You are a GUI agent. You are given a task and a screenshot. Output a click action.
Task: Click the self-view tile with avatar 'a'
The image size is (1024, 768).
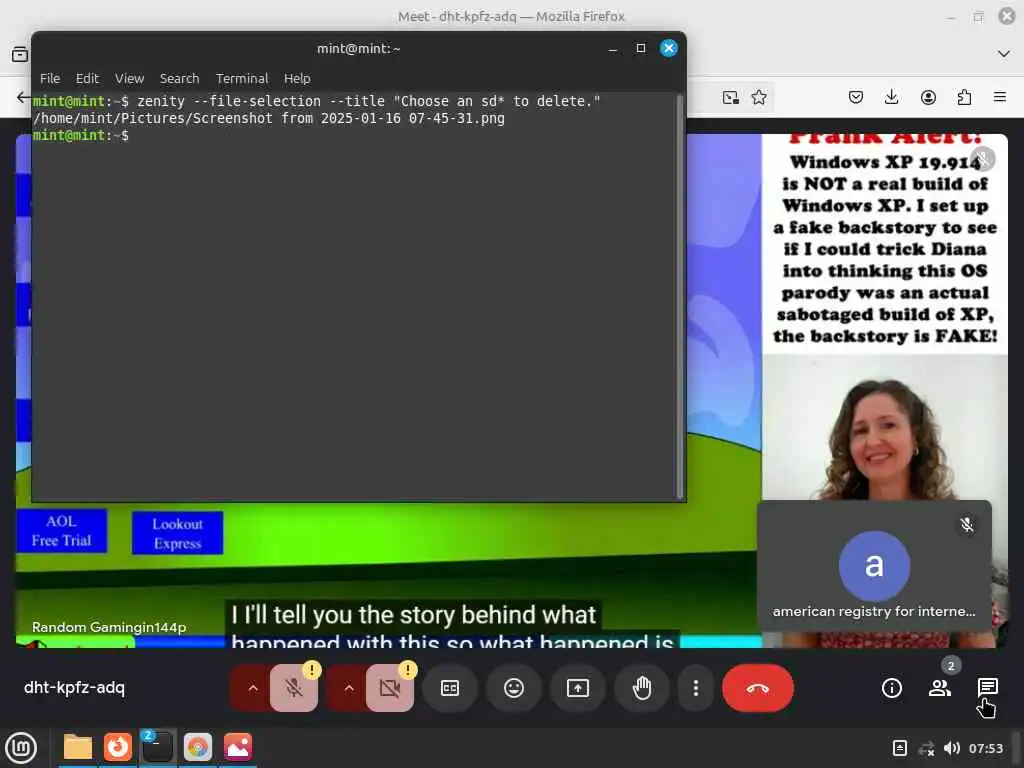[x=874, y=566]
